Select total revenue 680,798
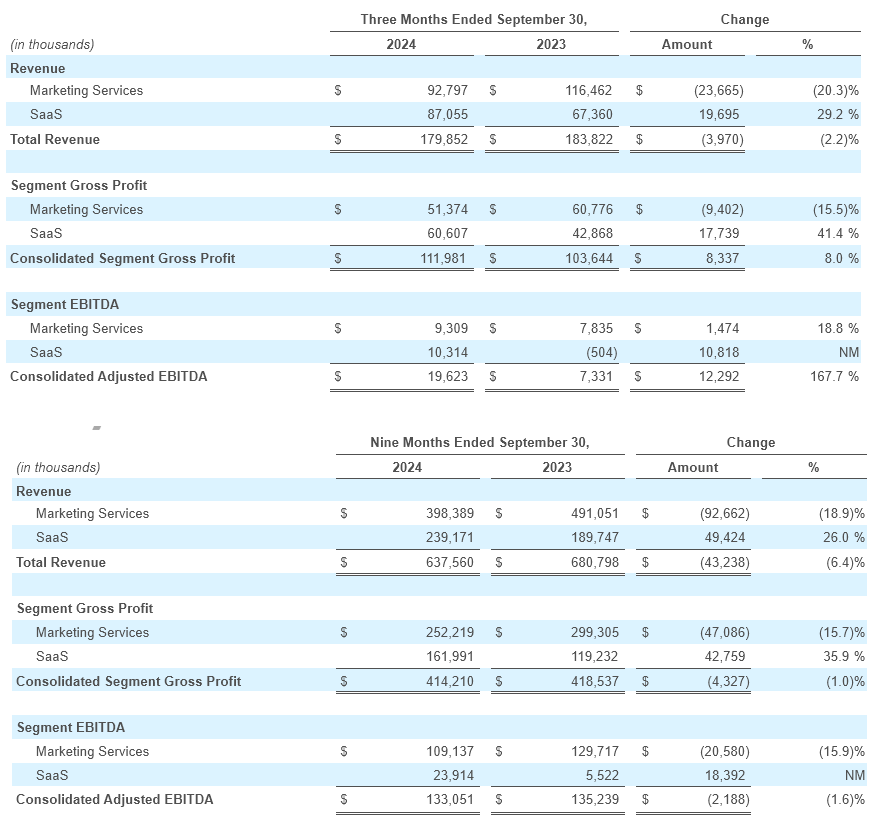Screen dimensions: 890x830 point(594,563)
